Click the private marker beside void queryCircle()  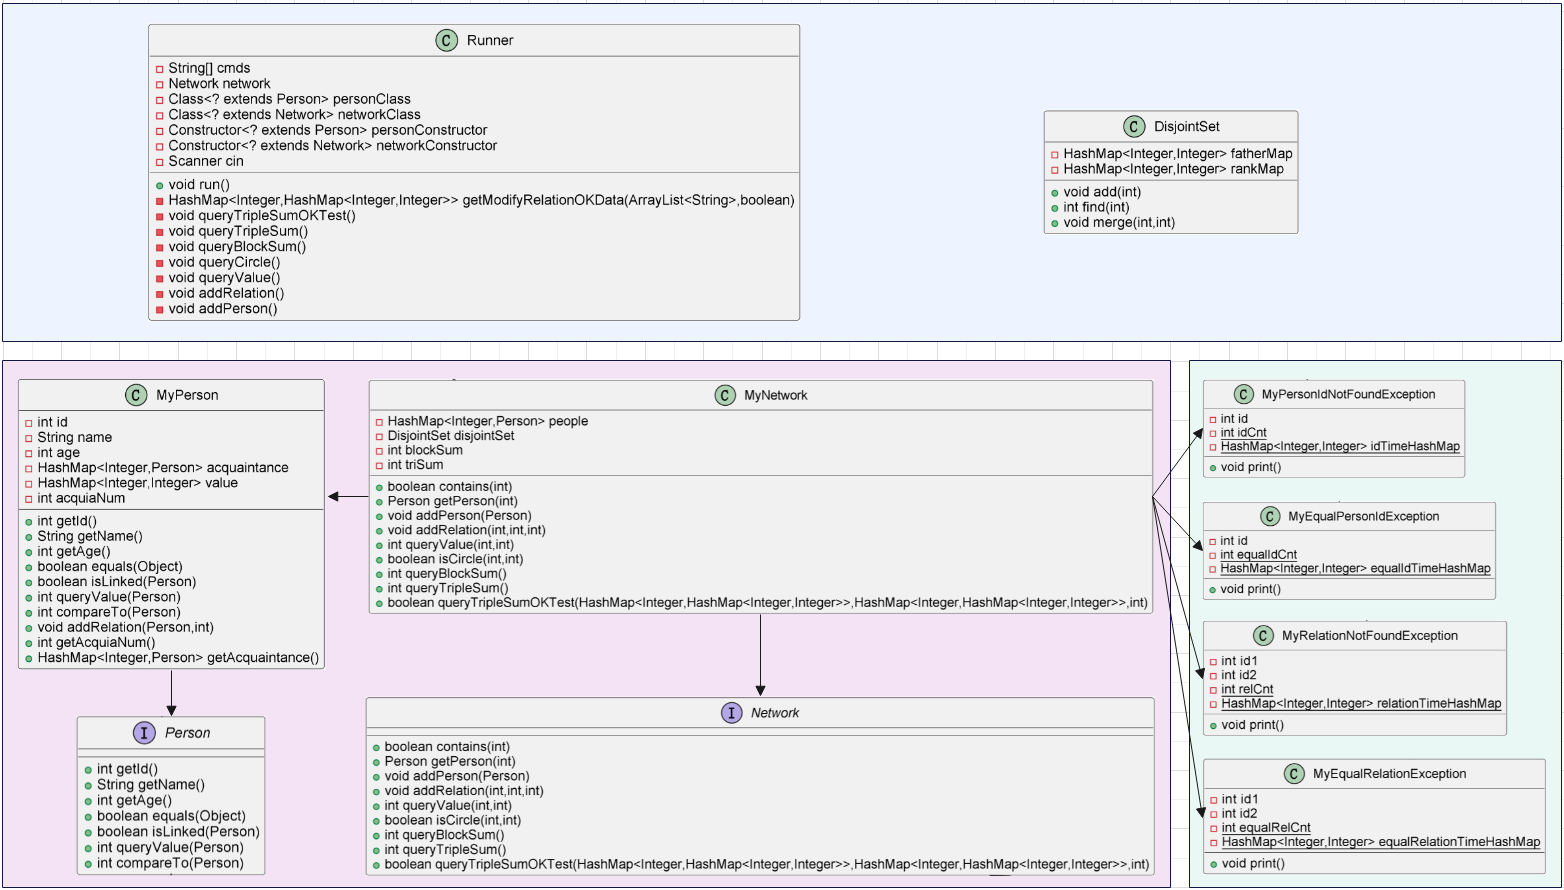(160, 263)
